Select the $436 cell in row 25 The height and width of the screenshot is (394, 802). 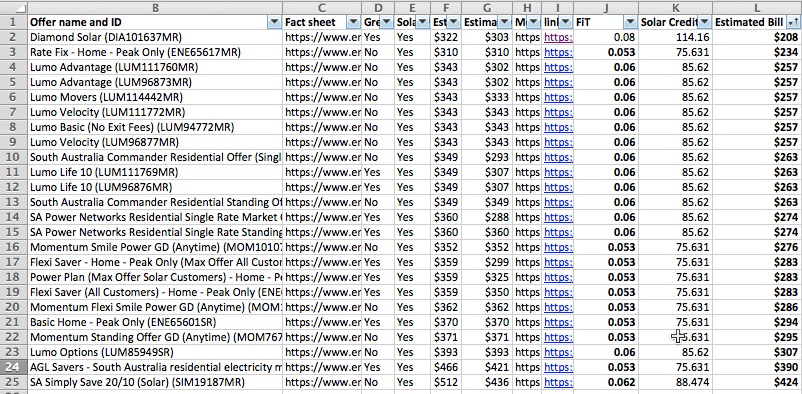click(x=487, y=382)
